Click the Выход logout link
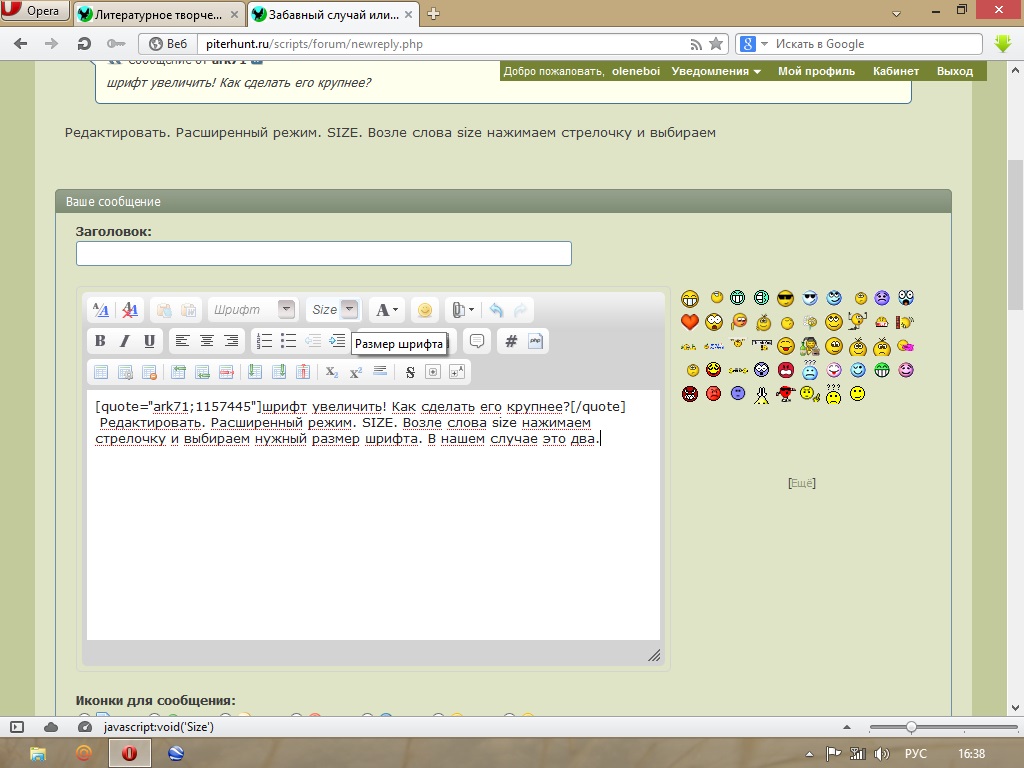This screenshot has height=768, width=1024. pyautogui.click(x=954, y=71)
